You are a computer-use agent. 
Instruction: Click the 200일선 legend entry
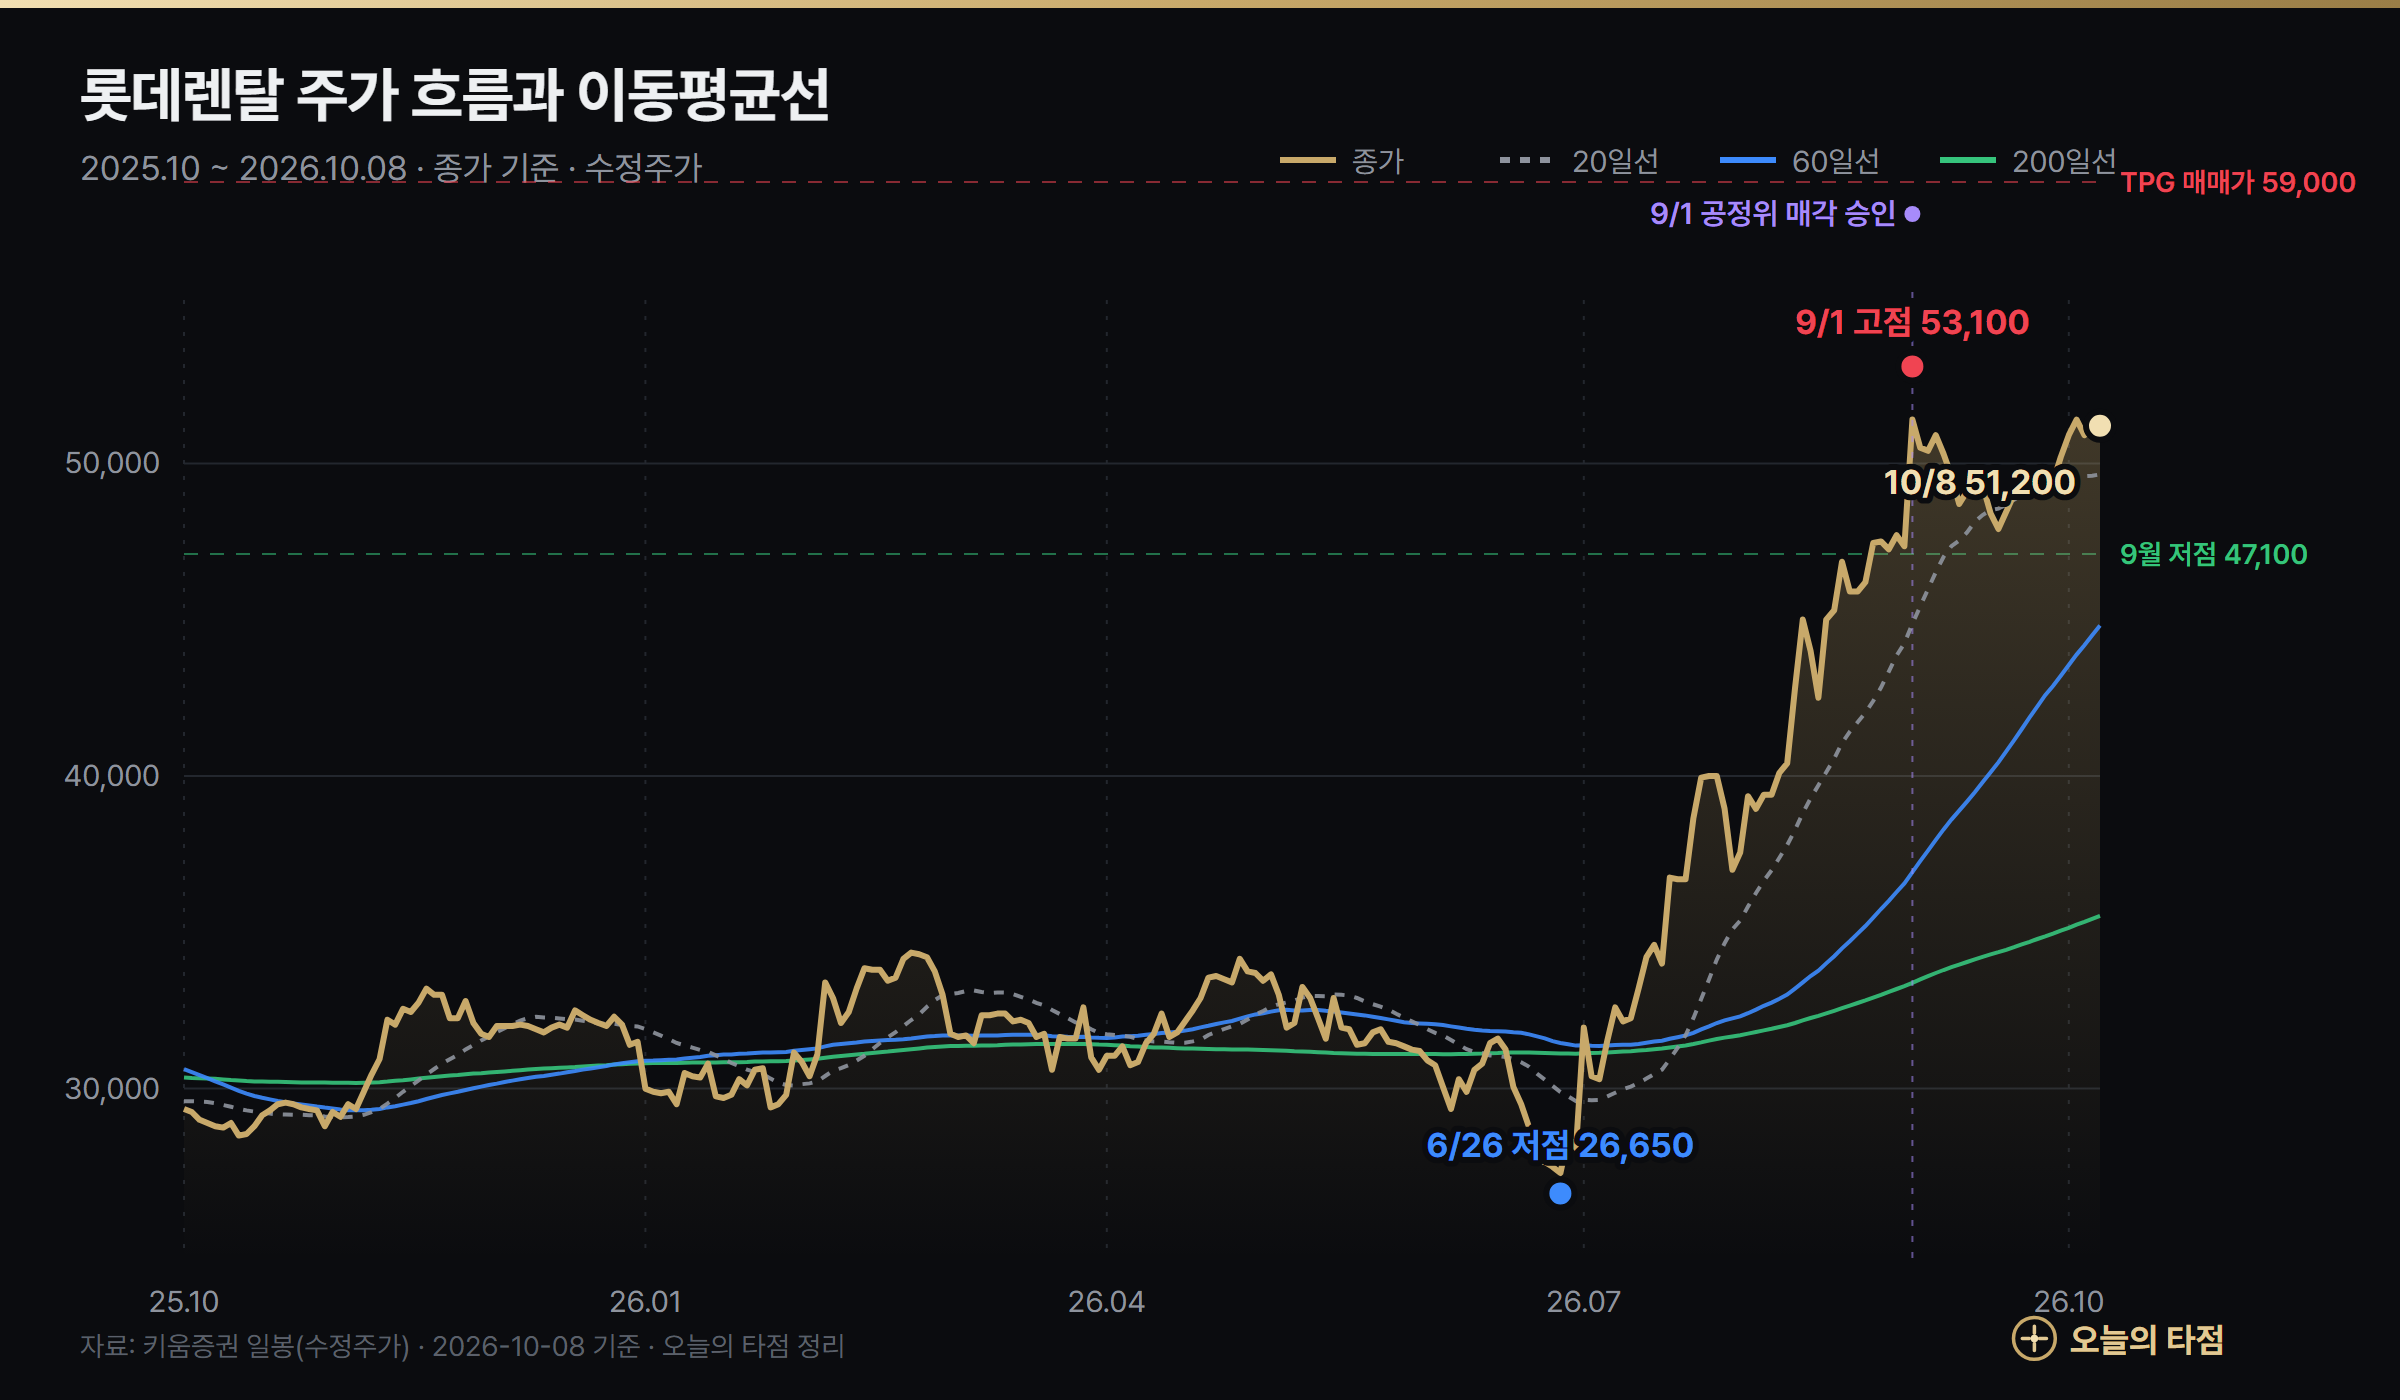pyautogui.click(x=2028, y=161)
